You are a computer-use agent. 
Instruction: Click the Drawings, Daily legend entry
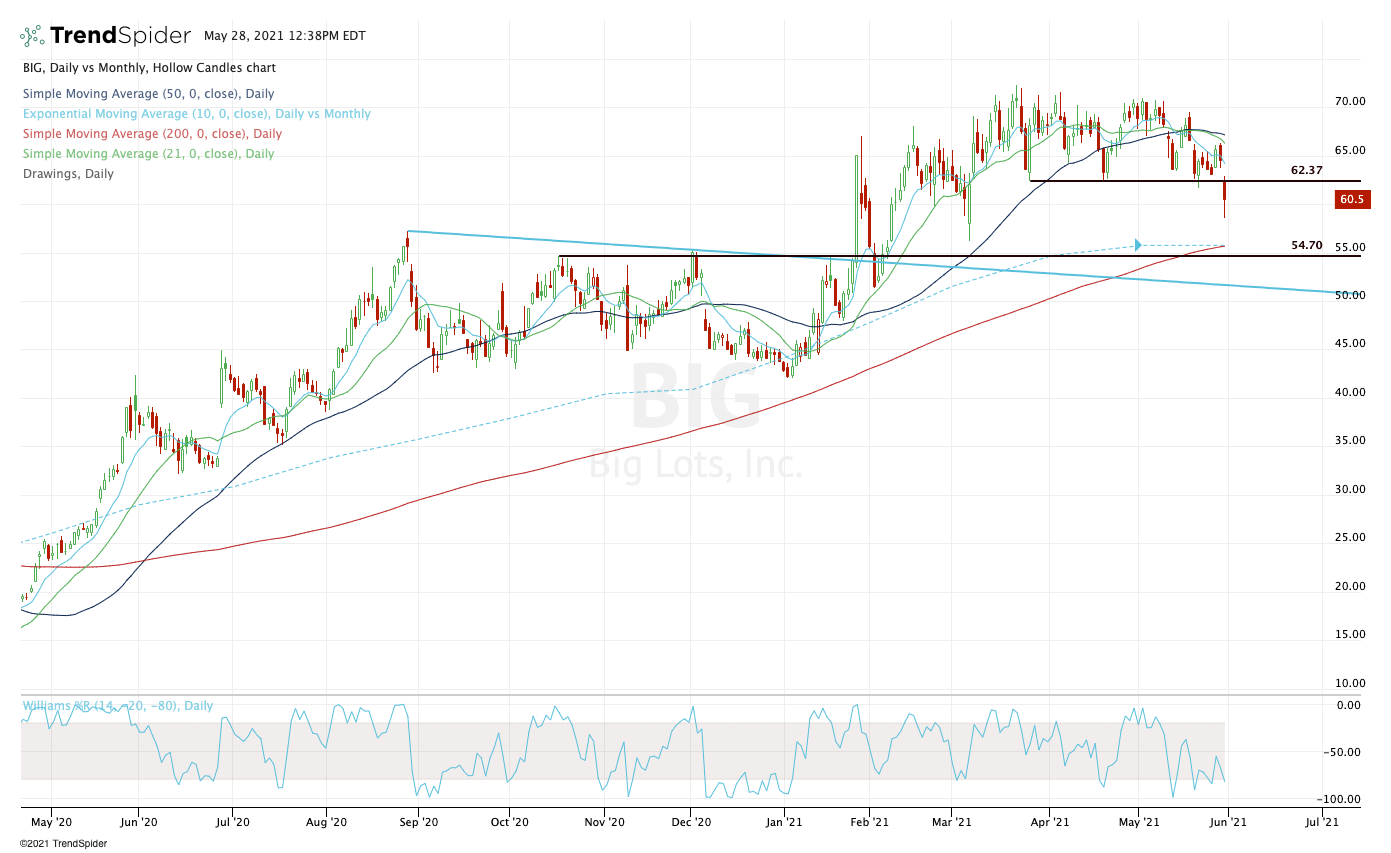pyautogui.click(x=68, y=174)
